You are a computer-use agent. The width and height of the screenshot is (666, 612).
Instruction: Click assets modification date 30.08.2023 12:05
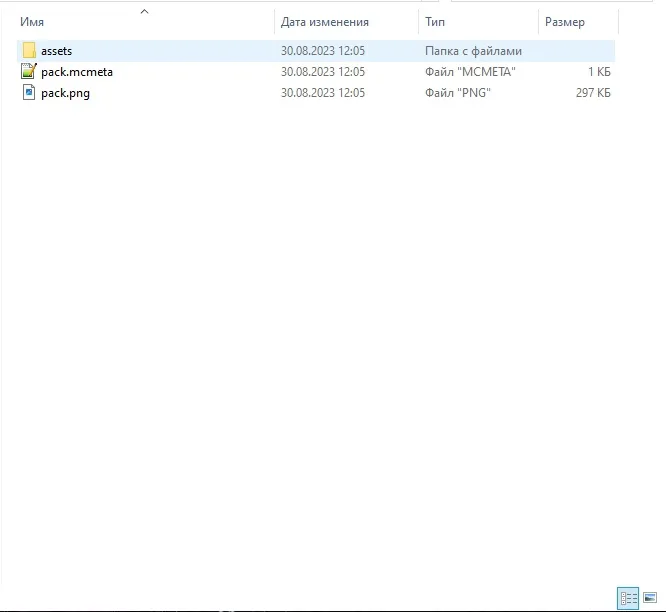(x=323, y=51)
